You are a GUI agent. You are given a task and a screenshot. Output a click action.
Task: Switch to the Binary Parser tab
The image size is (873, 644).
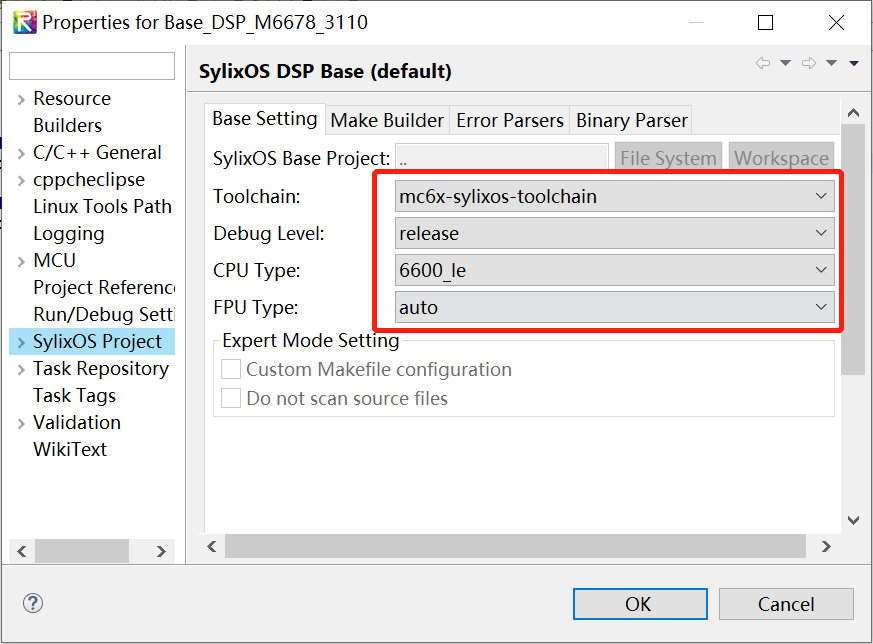[631, 120]
